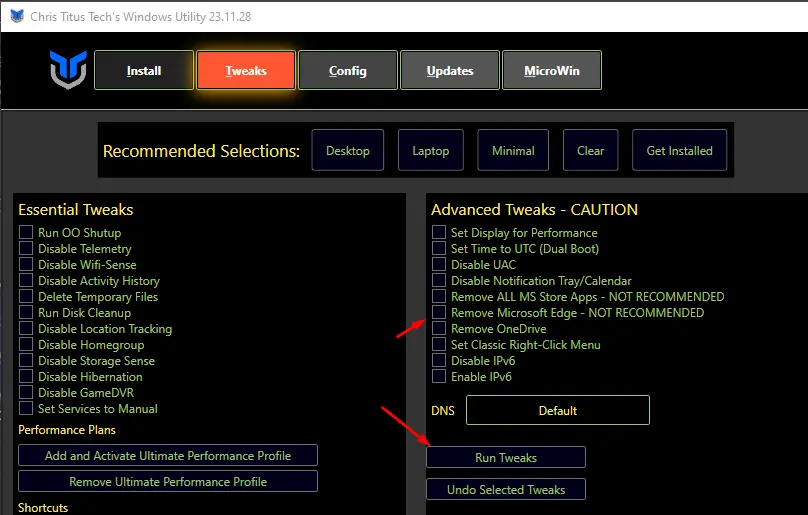Tick Set Classic Right-Click Menu

[x=439, y=344]
